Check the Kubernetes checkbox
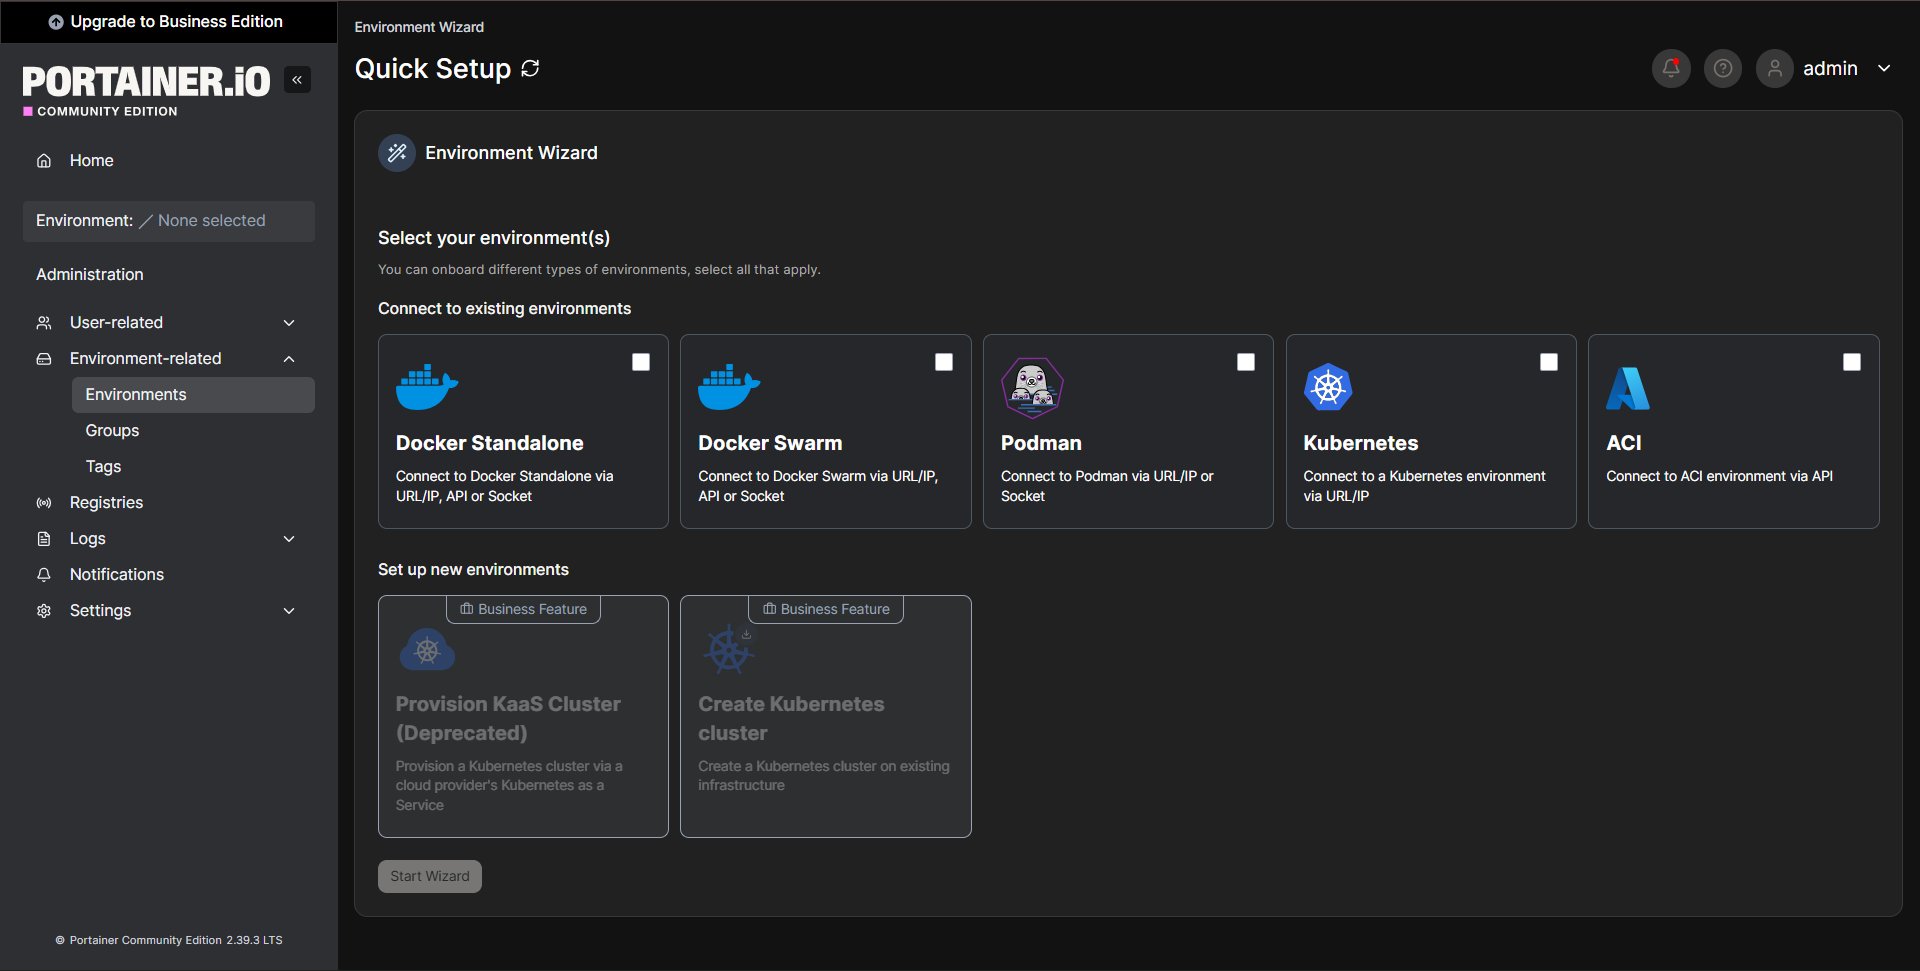This screenshot has width=1920, height=971. (1549, 362)
